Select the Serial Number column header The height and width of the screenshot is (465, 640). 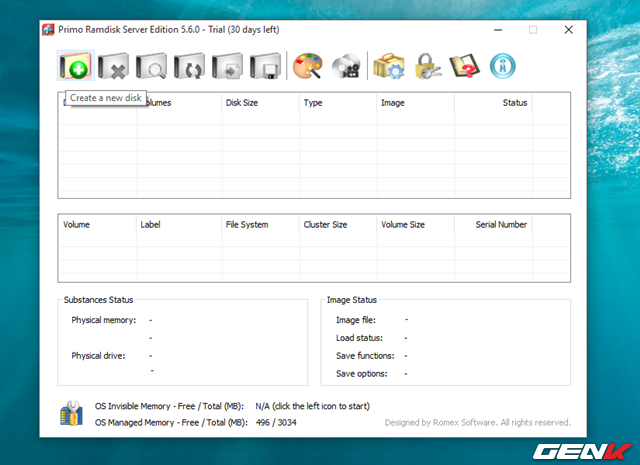[501, 225]
